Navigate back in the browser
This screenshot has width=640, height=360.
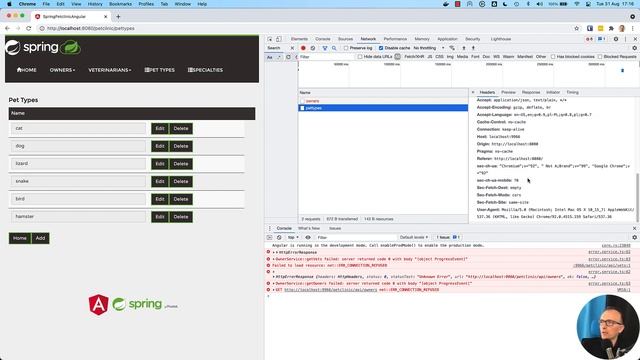point(7,29)
